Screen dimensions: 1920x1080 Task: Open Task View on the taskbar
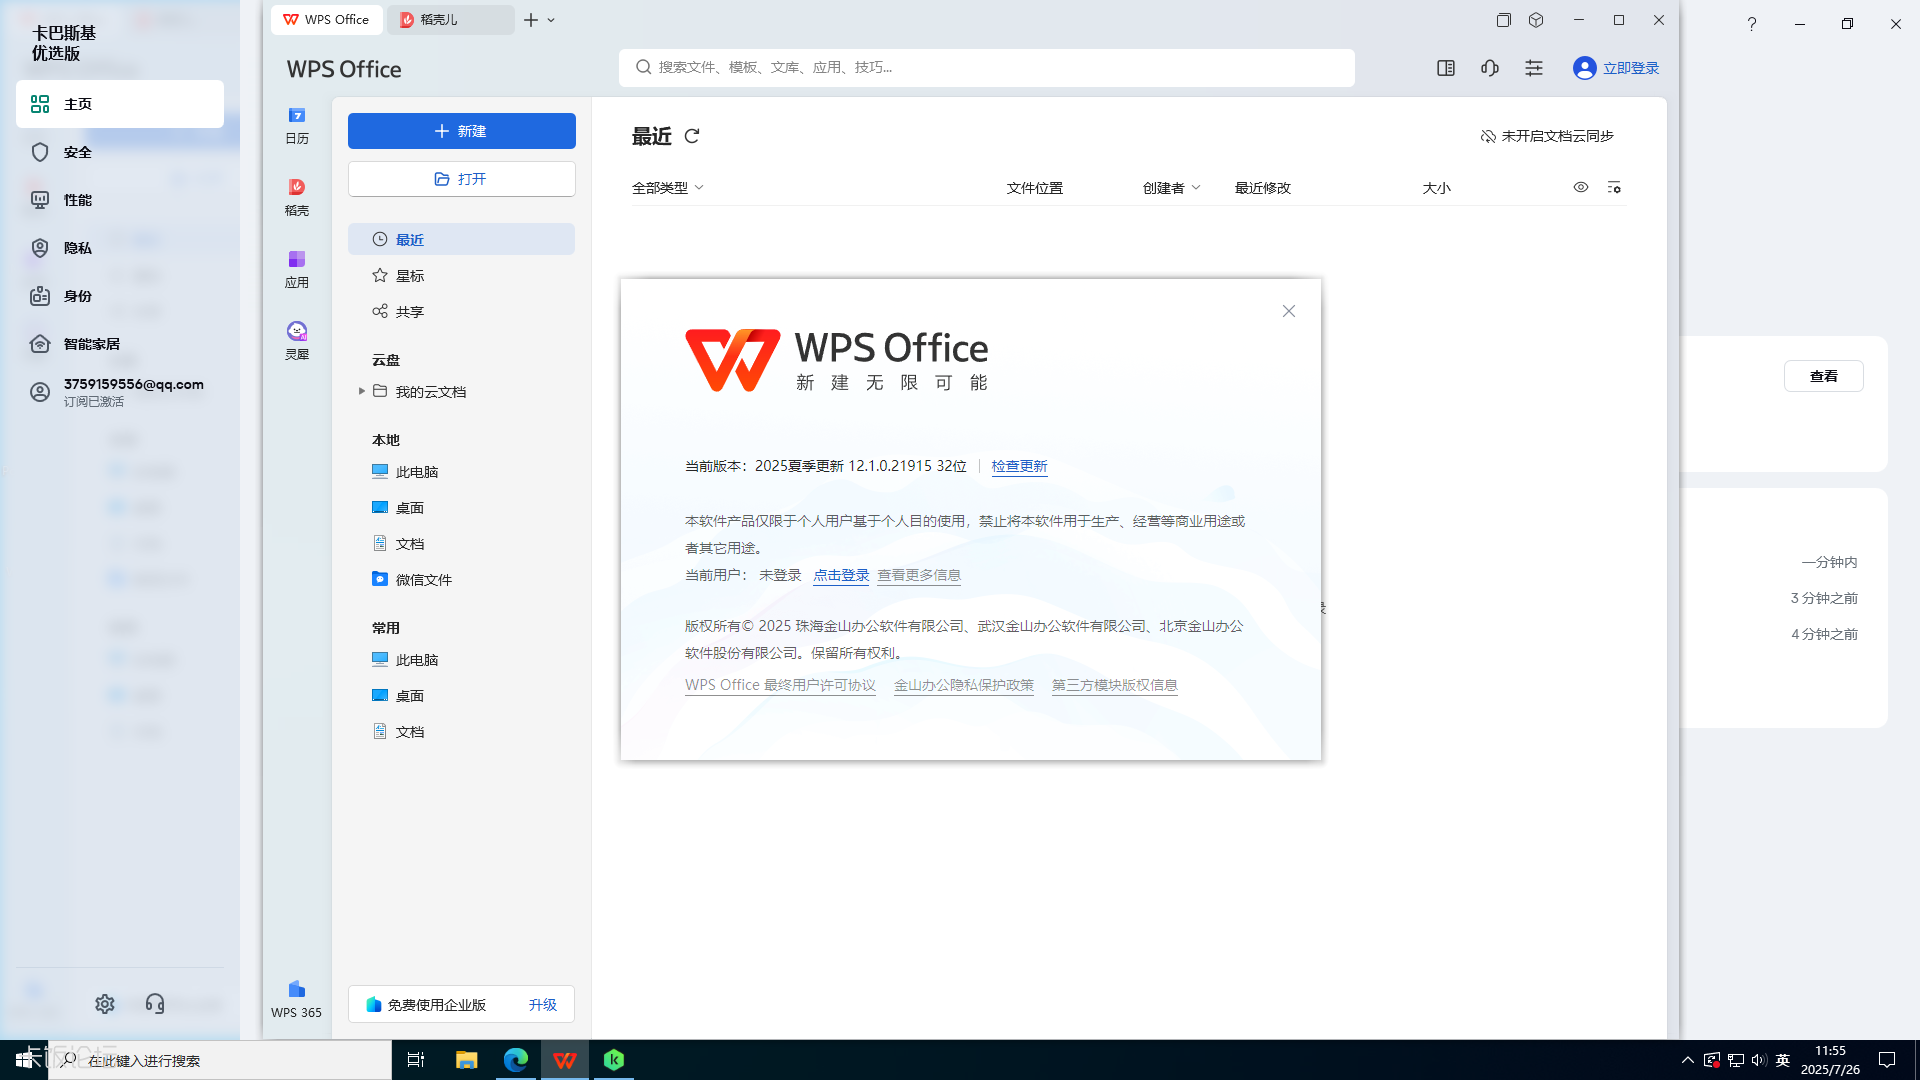[416, 1060]
